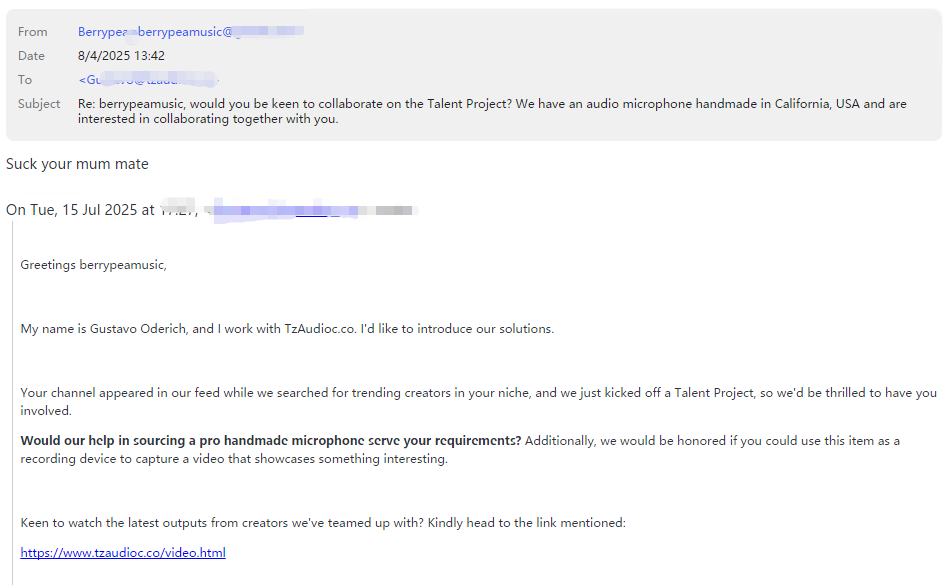Image resolution: width=951 pixels, height=585 pixels.
Task: Click the 'recording device to capture a video' line
Action: tap(234, 459)
